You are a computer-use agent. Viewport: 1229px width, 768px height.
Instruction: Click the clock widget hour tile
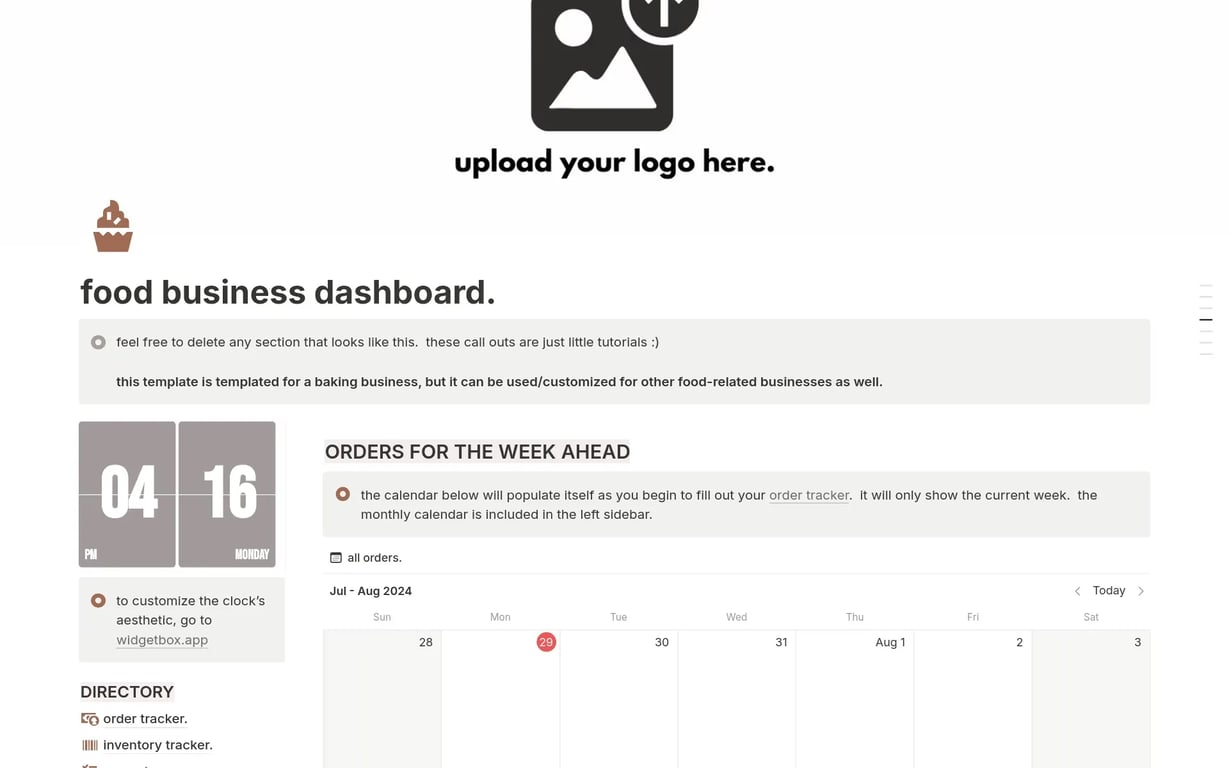point(127,494)
